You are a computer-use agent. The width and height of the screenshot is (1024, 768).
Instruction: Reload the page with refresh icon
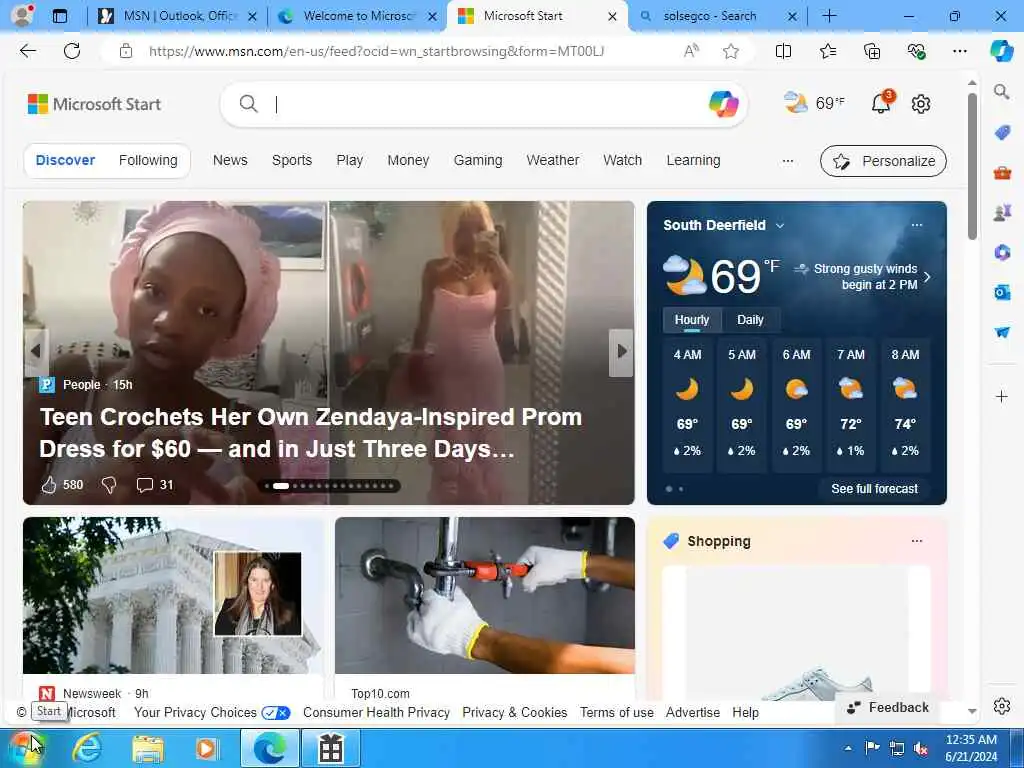[x=72, y=51]
